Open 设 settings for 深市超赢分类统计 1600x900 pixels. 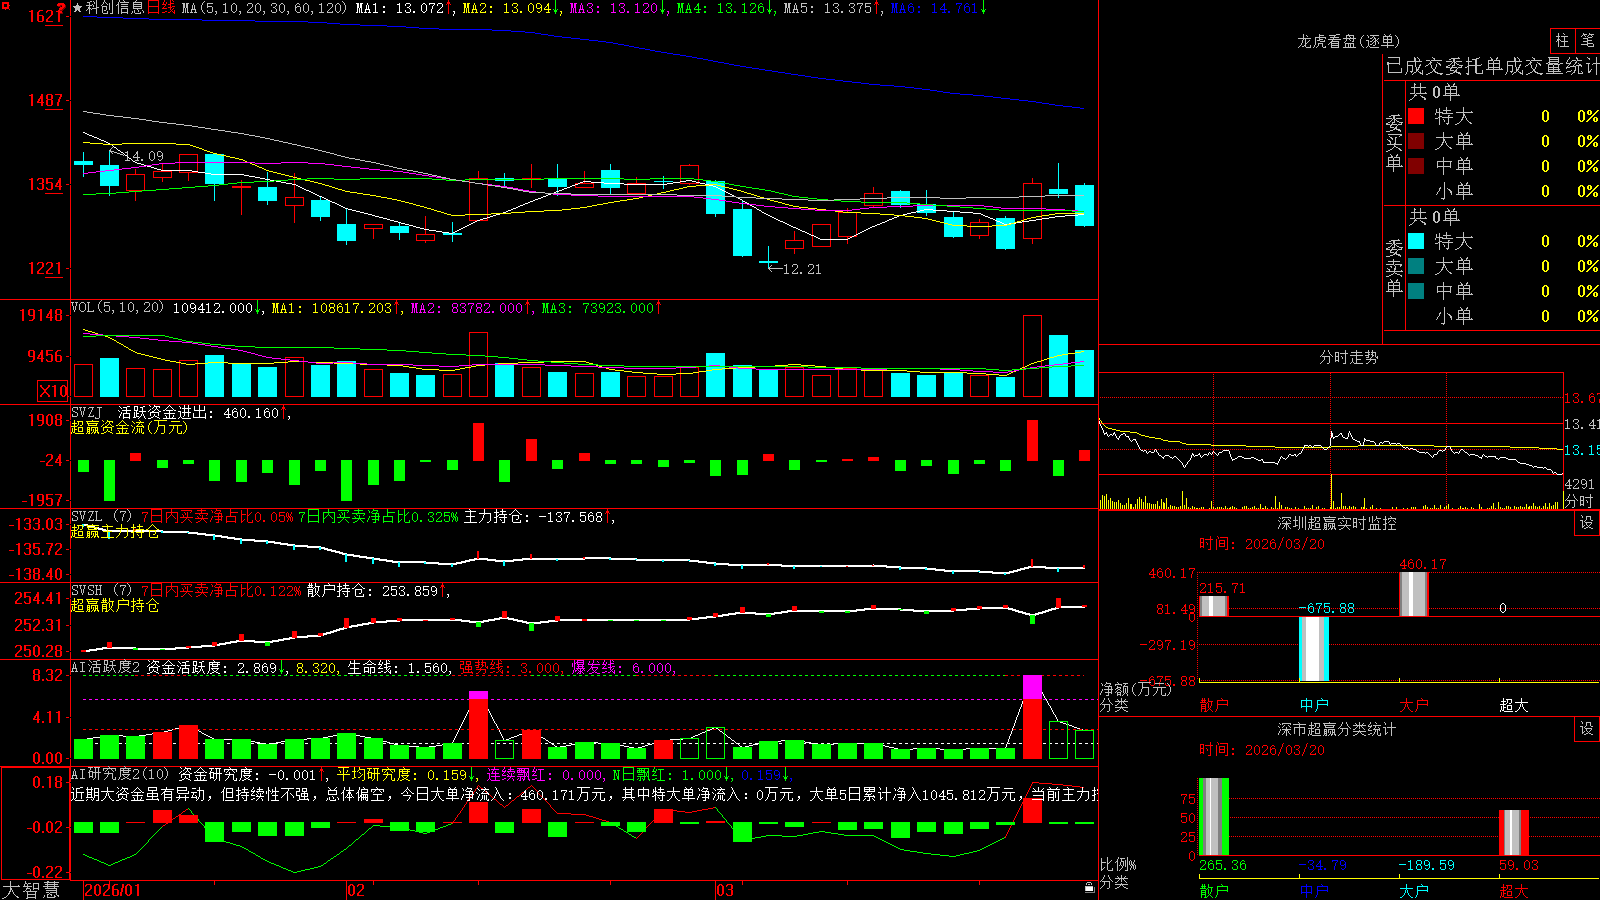point(1587,729)
